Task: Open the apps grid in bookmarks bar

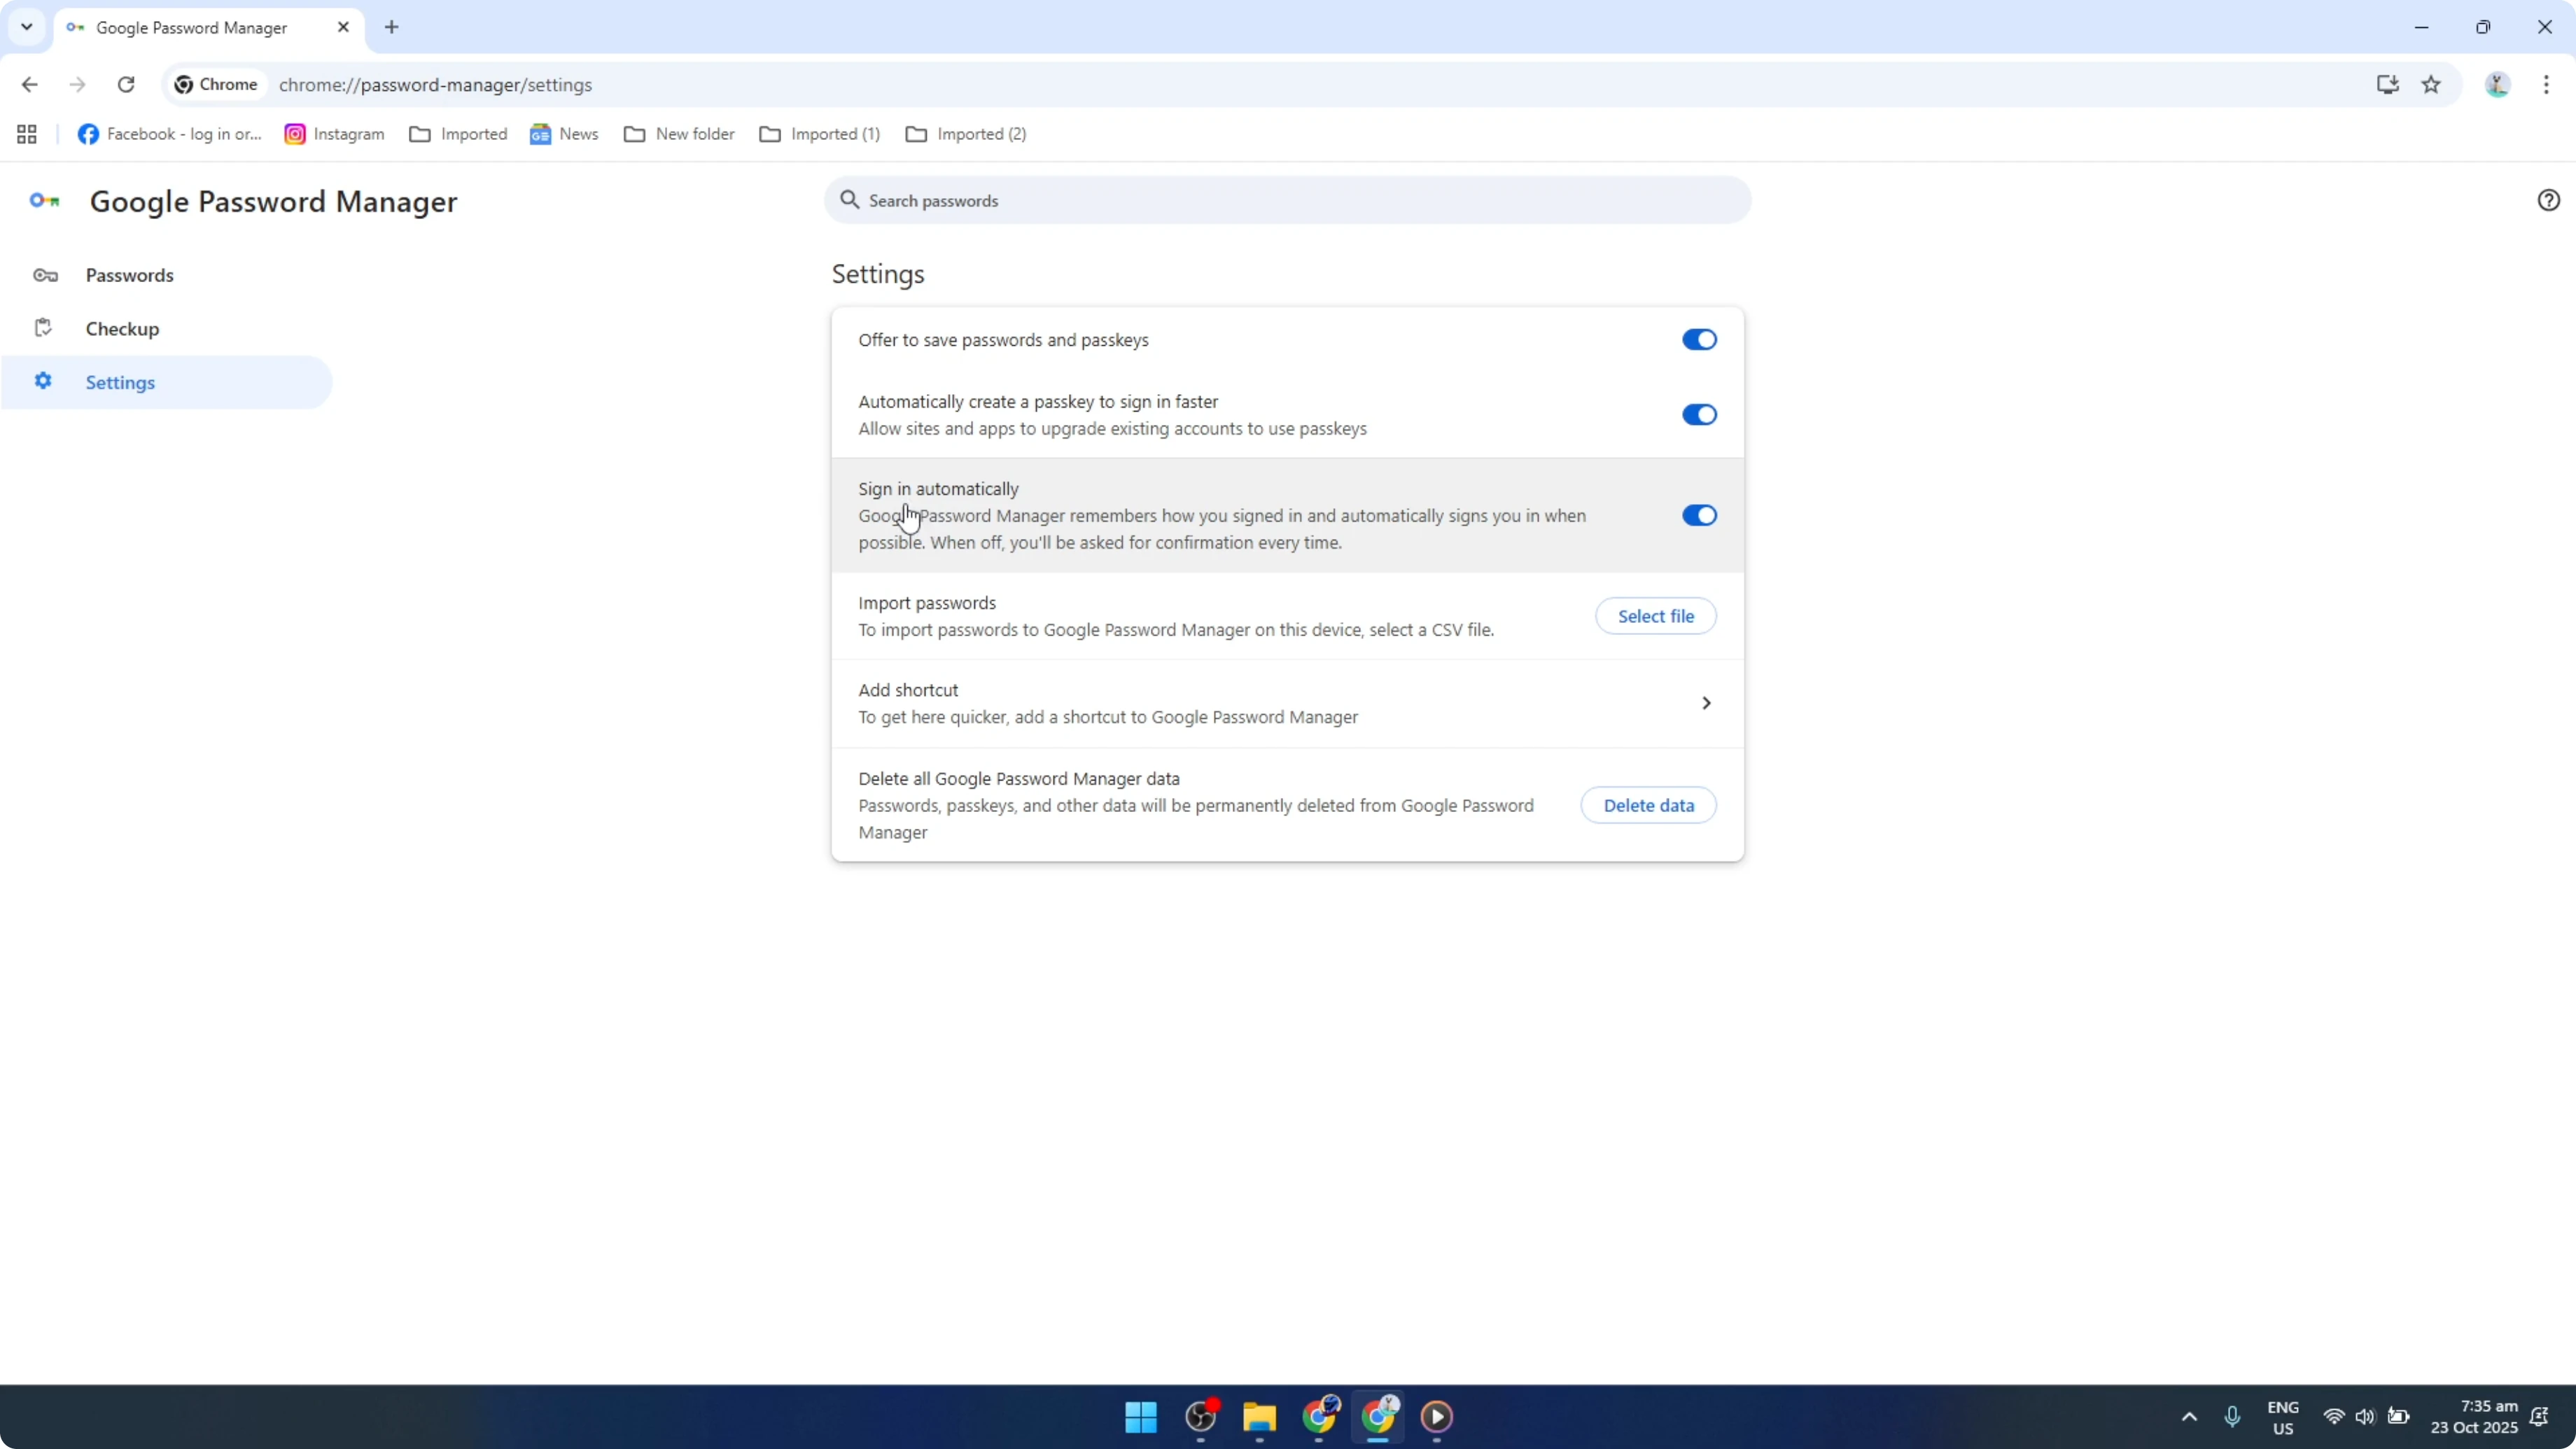Action: pos(27,134)
